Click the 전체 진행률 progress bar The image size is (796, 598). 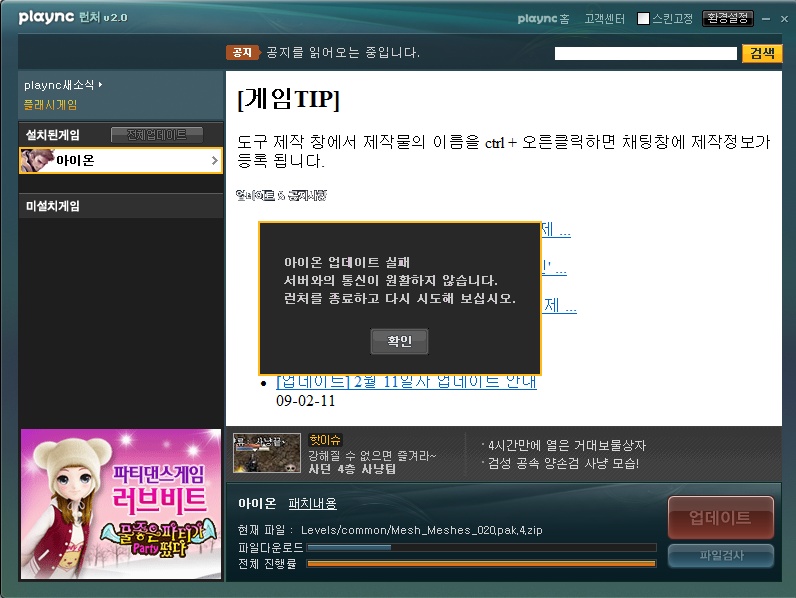pos(482,563)
